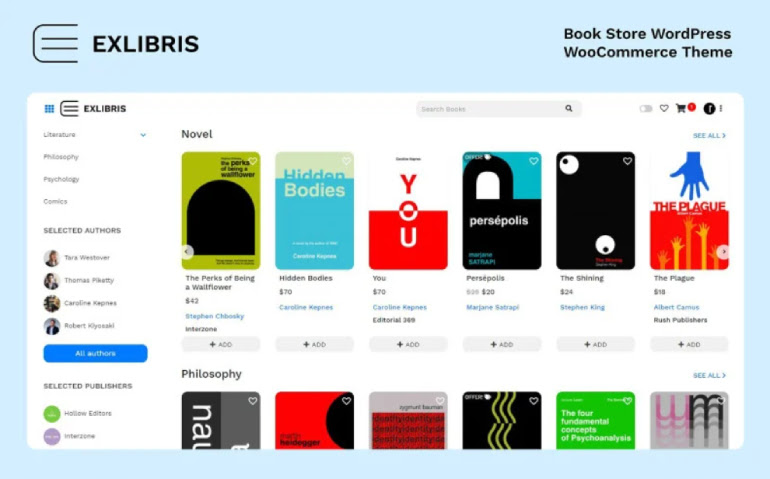Open See All for Philosophy section
The image size is (770, 479).
click(x=709, y=375)
